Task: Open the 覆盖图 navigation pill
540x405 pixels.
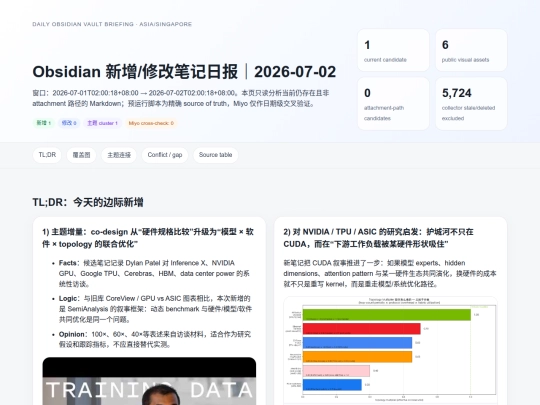Action: click(x=81, y=155)
